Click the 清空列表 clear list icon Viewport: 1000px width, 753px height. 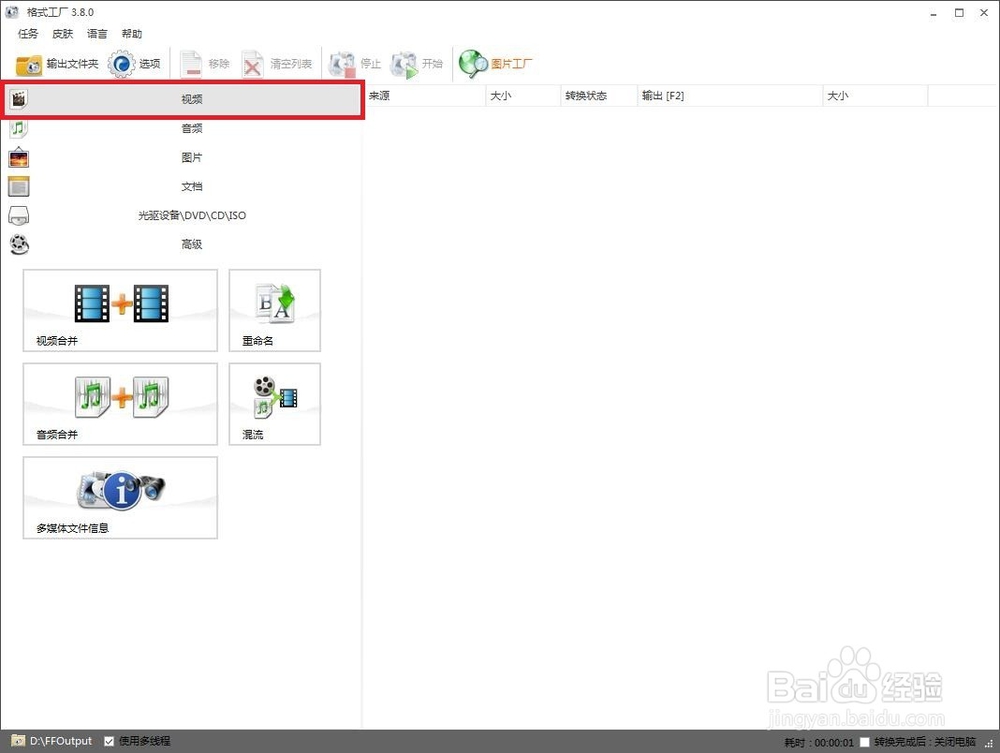[253, 64]
